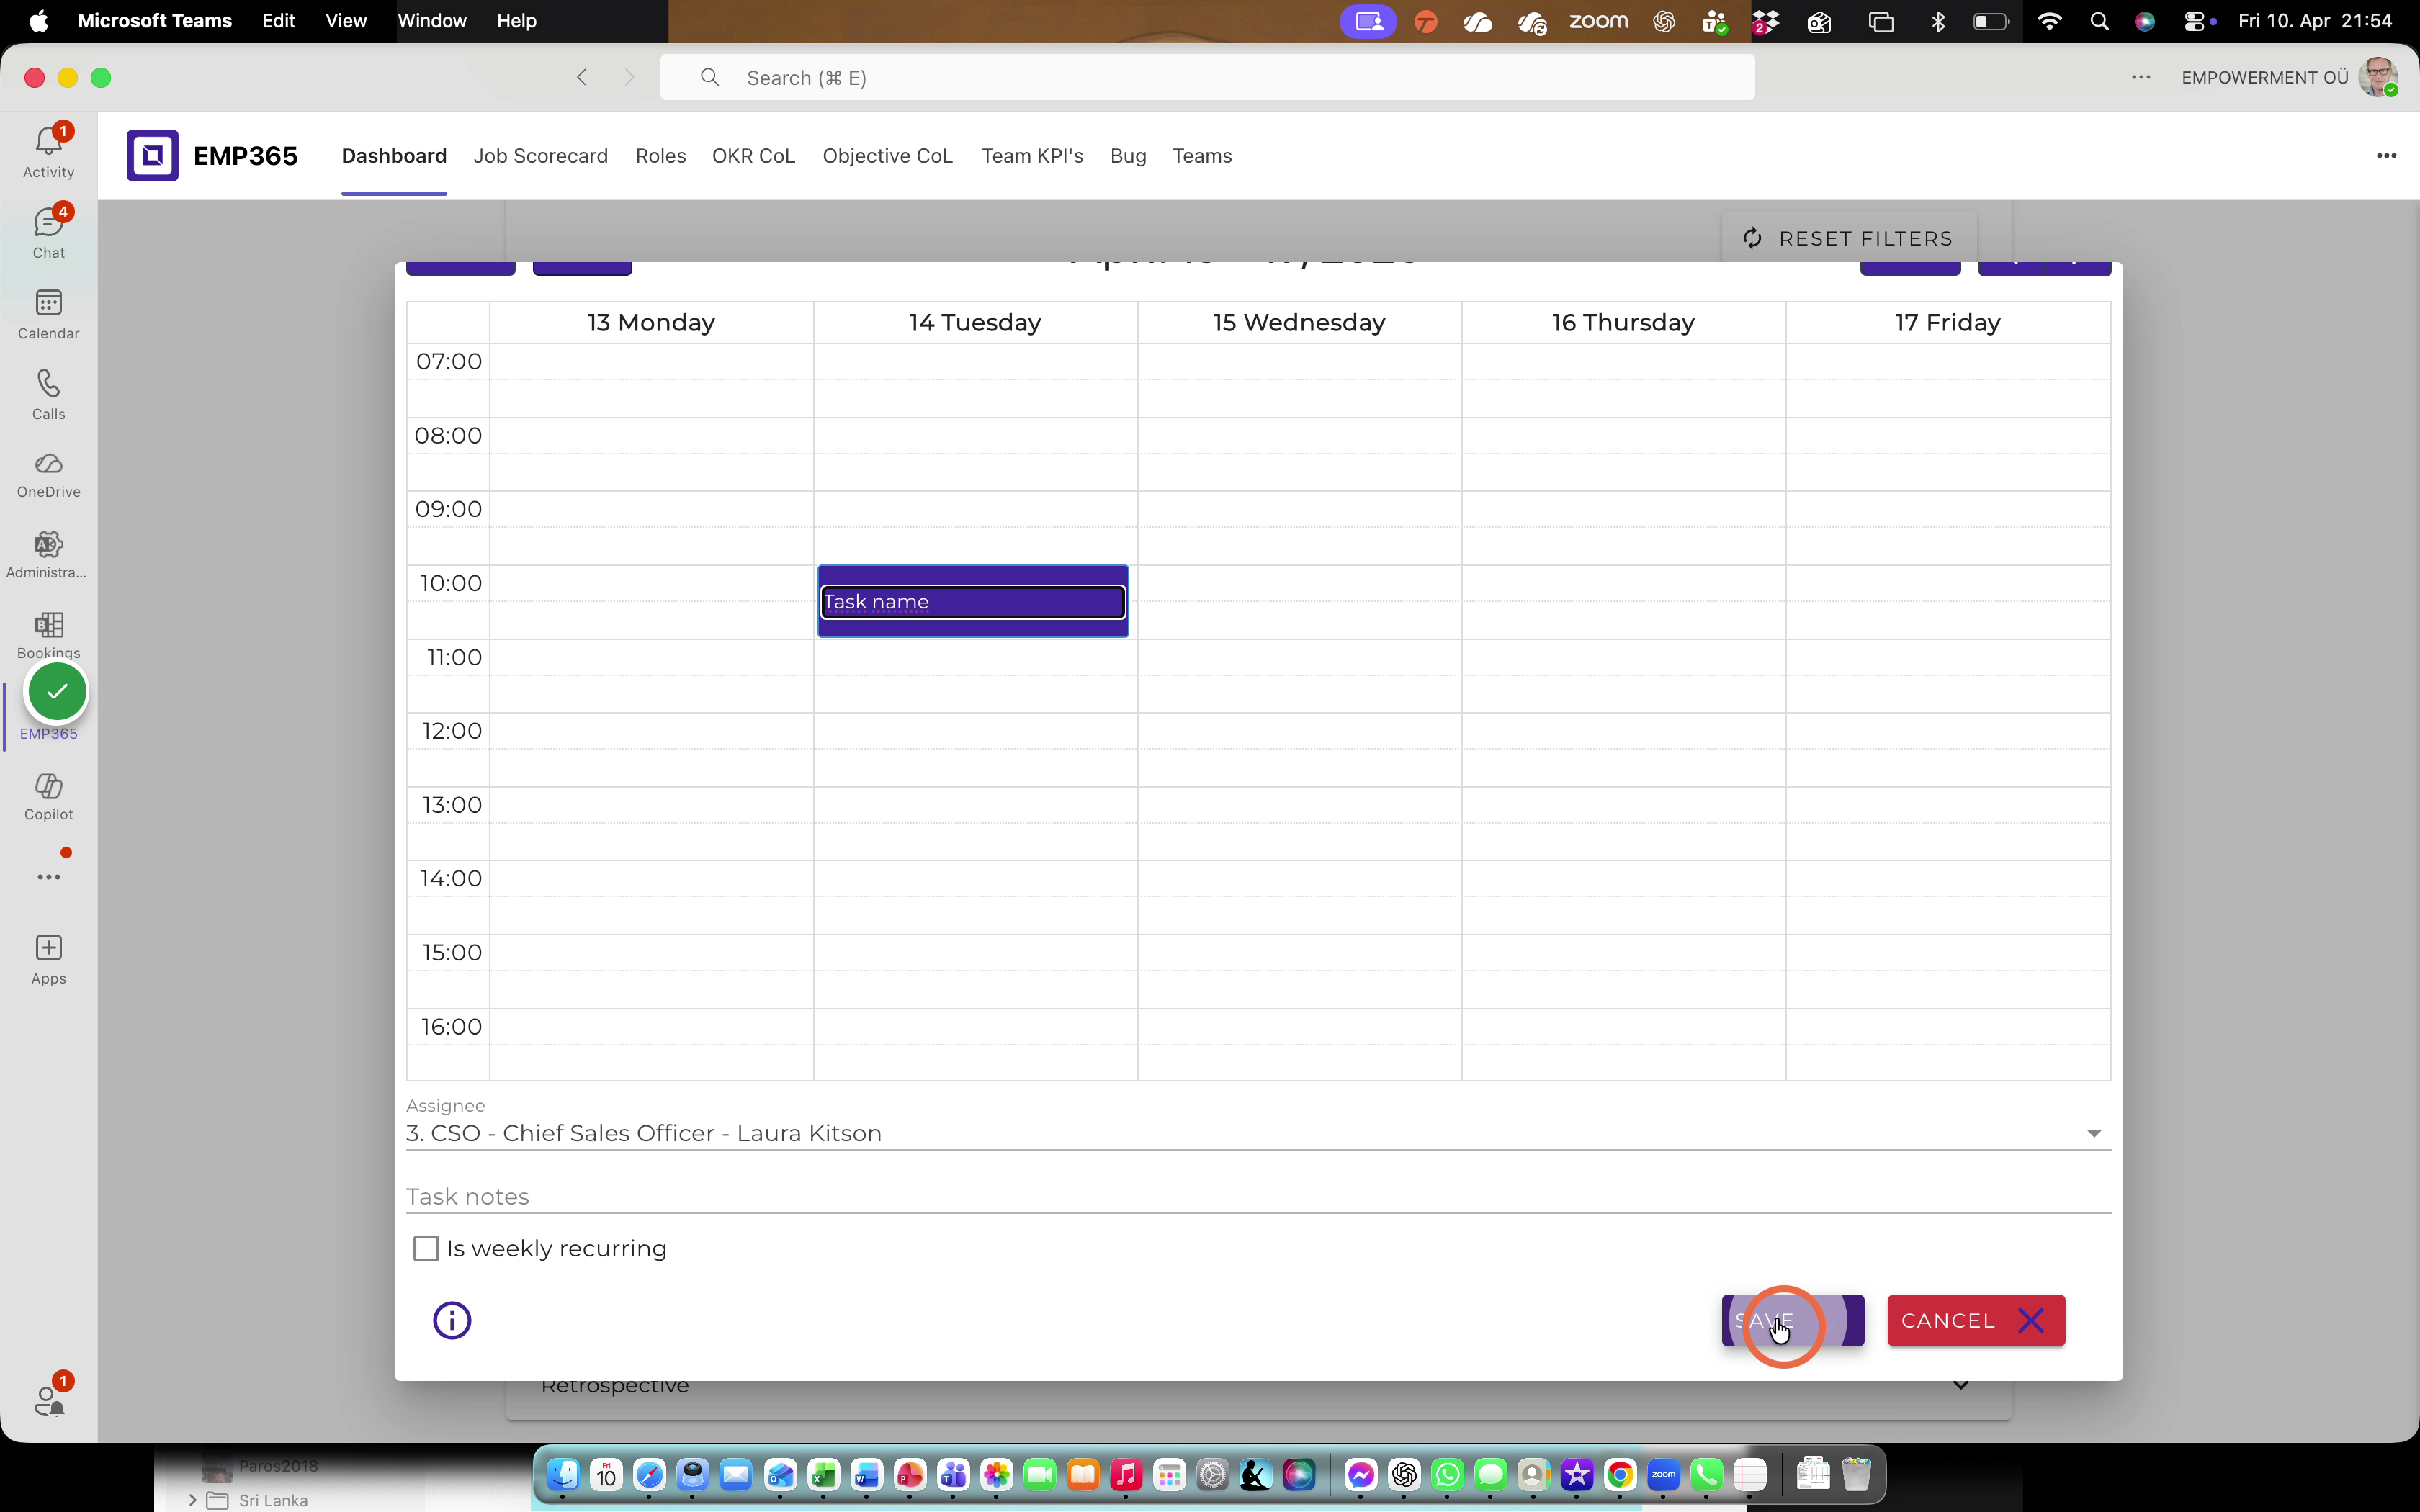Open ChatGPT from the Dock
The height and width of the screenshot is (1512, 2420).
1404,1475
